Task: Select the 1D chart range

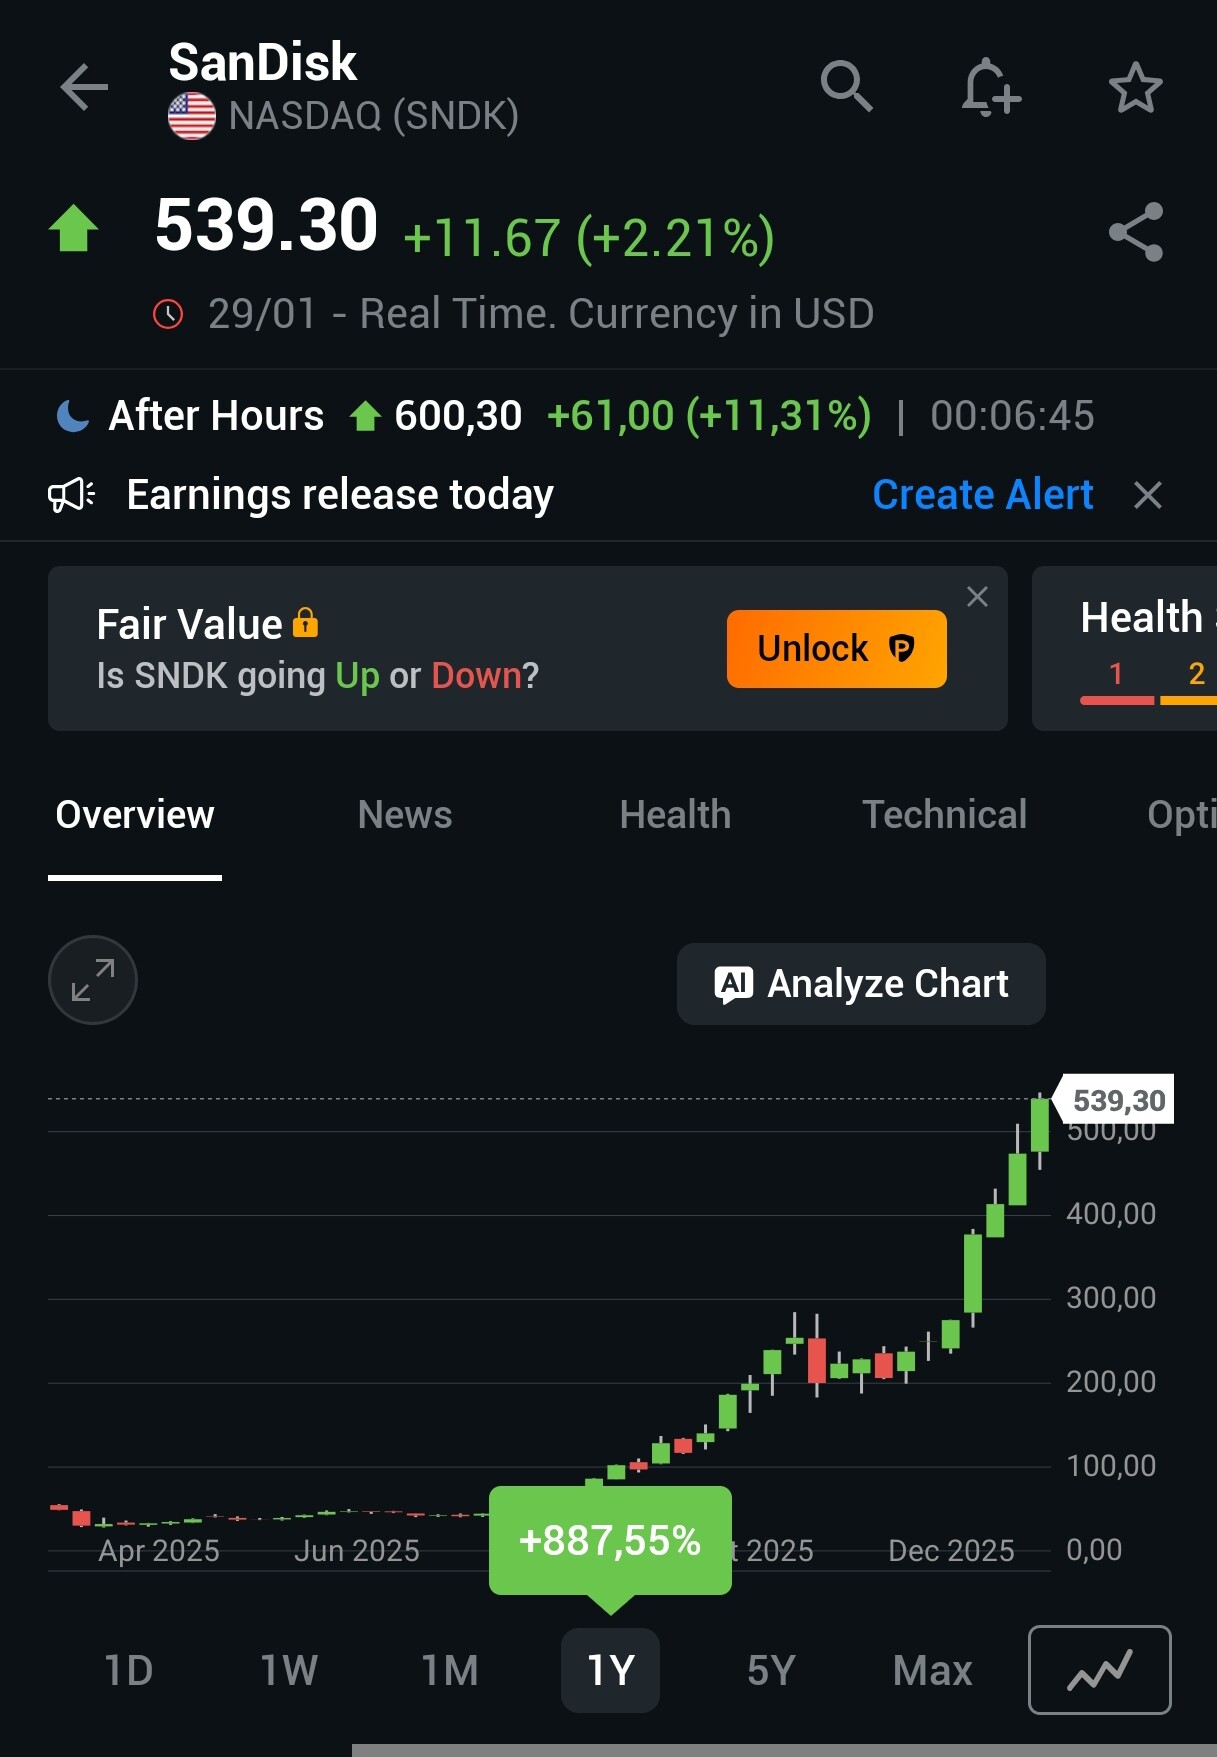Action: coord(129,1670)
